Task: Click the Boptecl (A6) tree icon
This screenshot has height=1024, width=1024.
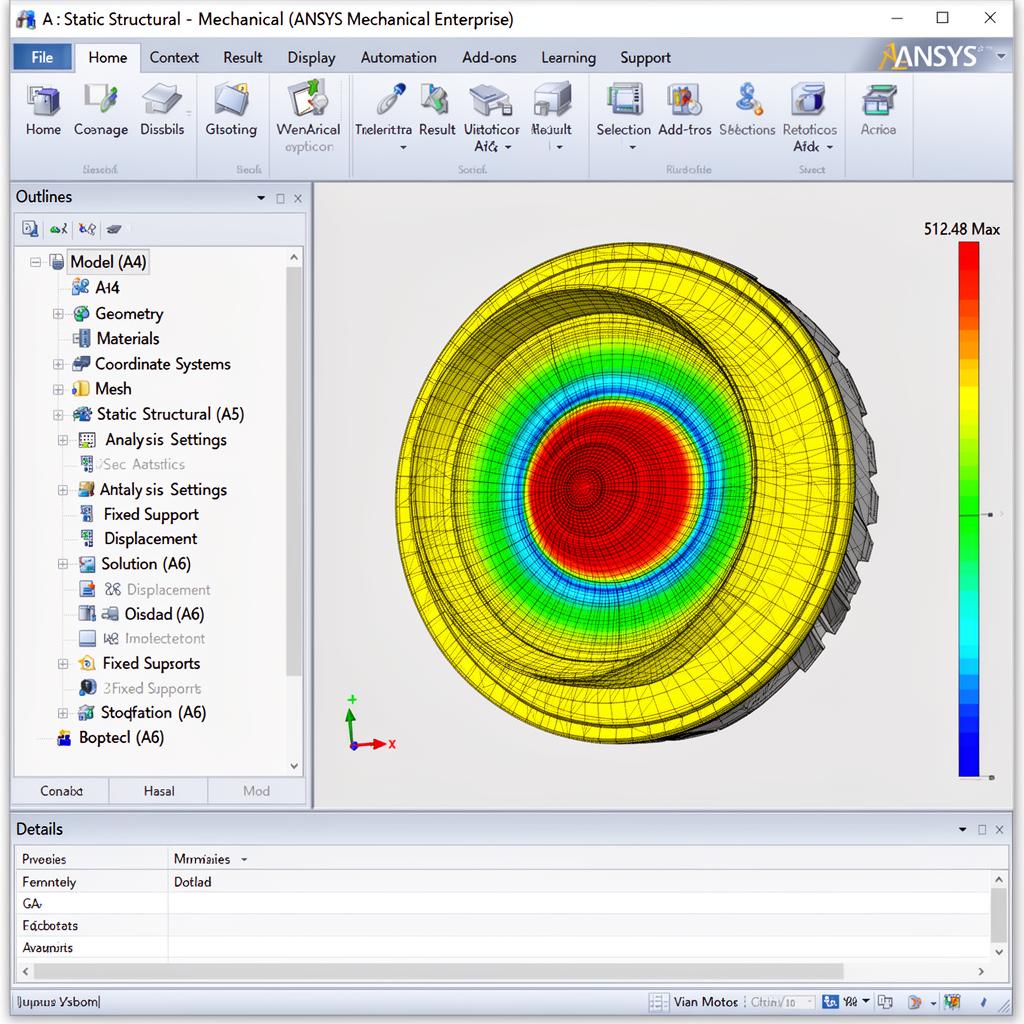Action: (64, 739)
